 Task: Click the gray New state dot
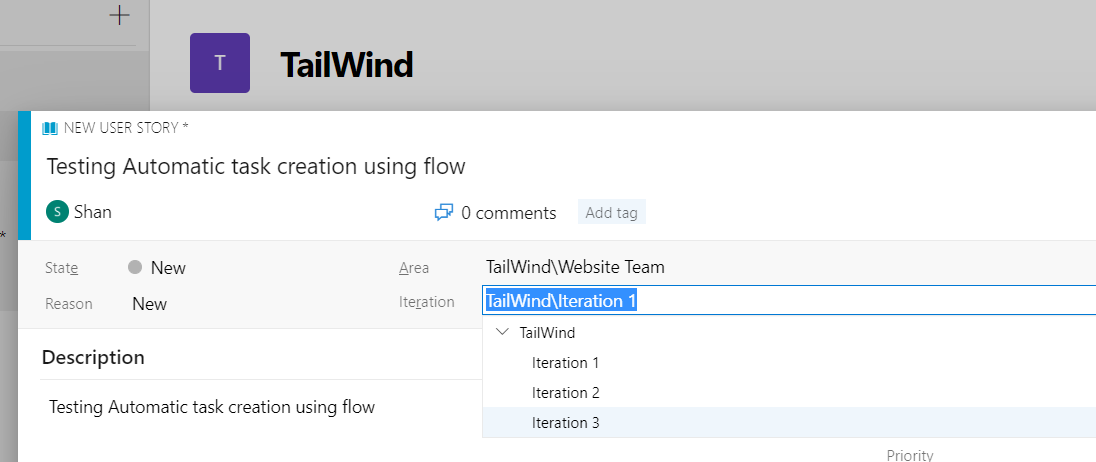(136, 267)
